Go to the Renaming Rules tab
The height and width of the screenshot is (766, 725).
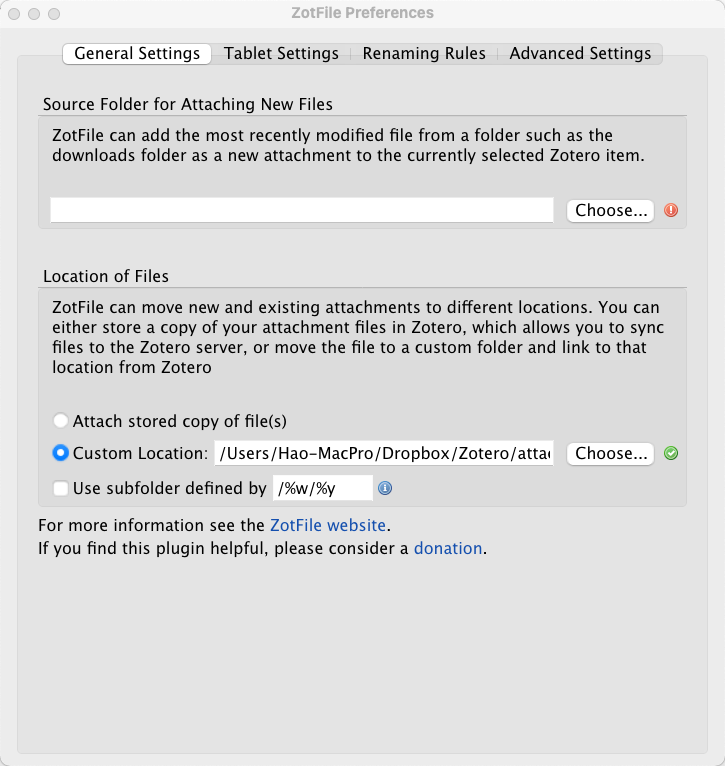coord(424,54)
